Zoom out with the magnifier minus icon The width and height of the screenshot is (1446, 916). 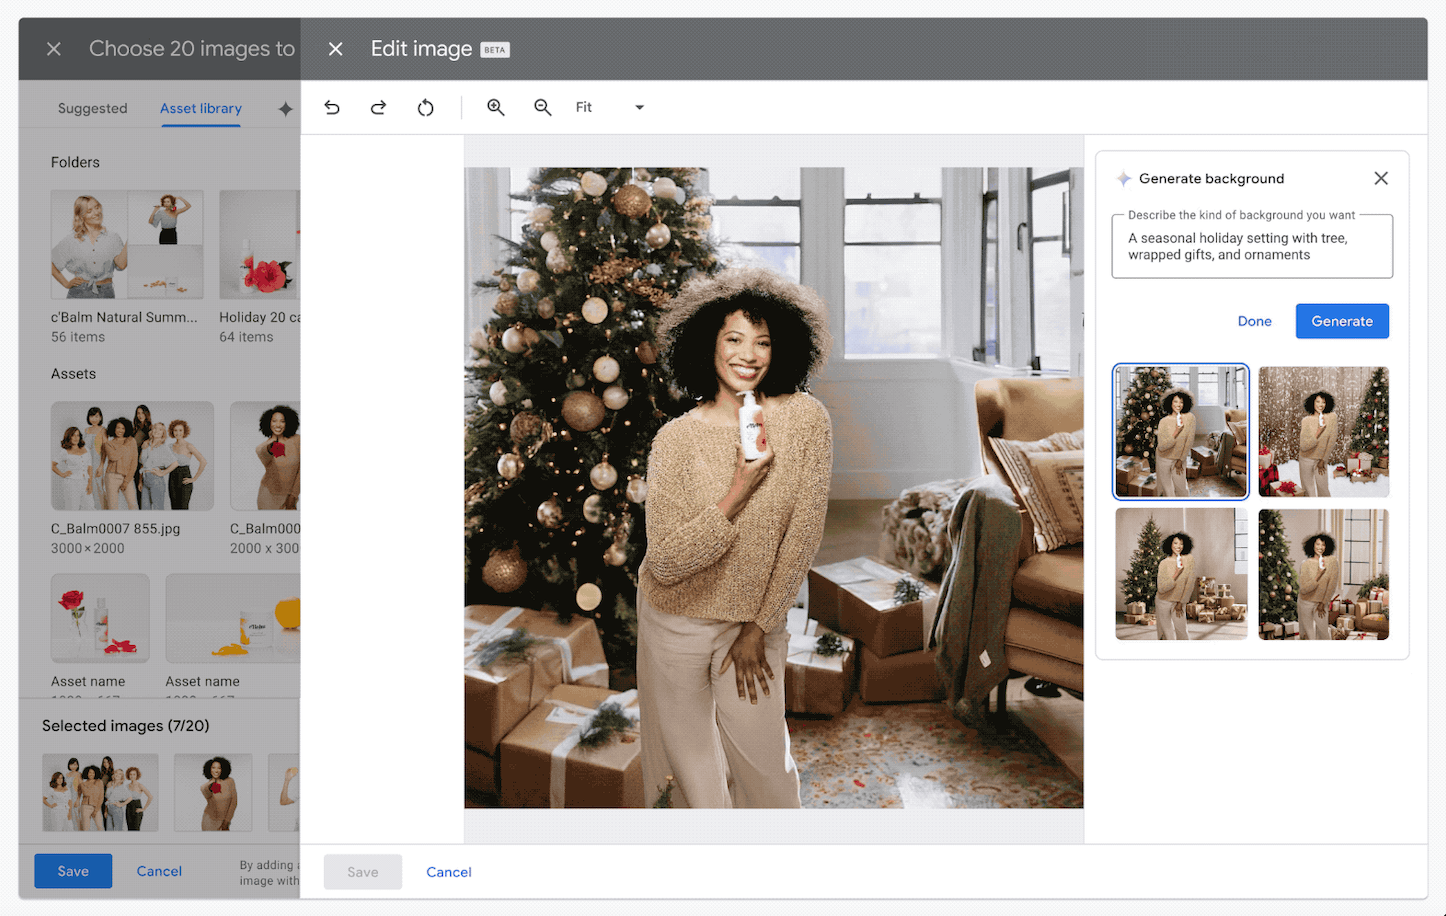click(542, 107)
